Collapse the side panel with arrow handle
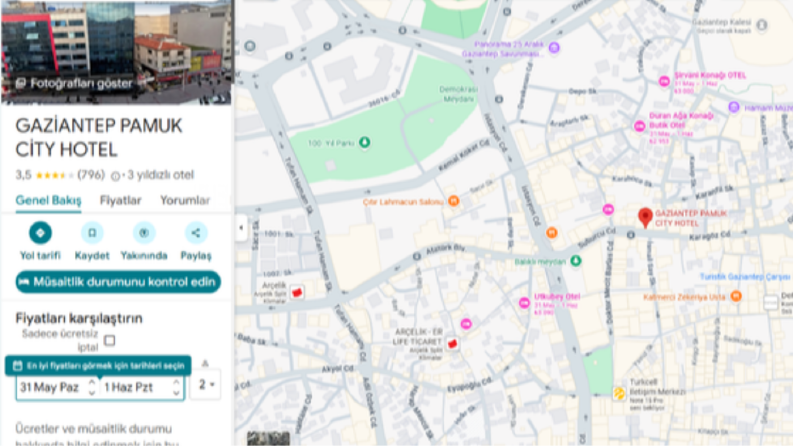 241,228
